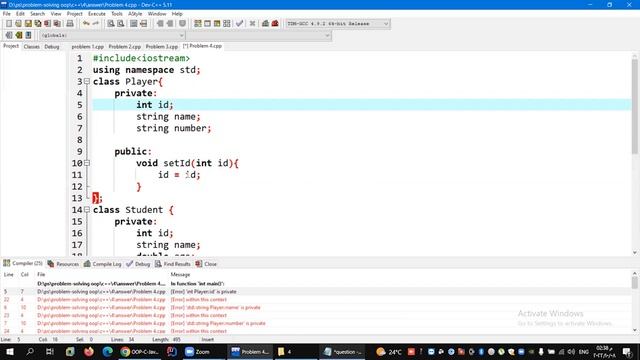The width and height of the screenshot is (640, 360).
Task: Click the Save file toolbar icon
Action: [x=28, y=24]
